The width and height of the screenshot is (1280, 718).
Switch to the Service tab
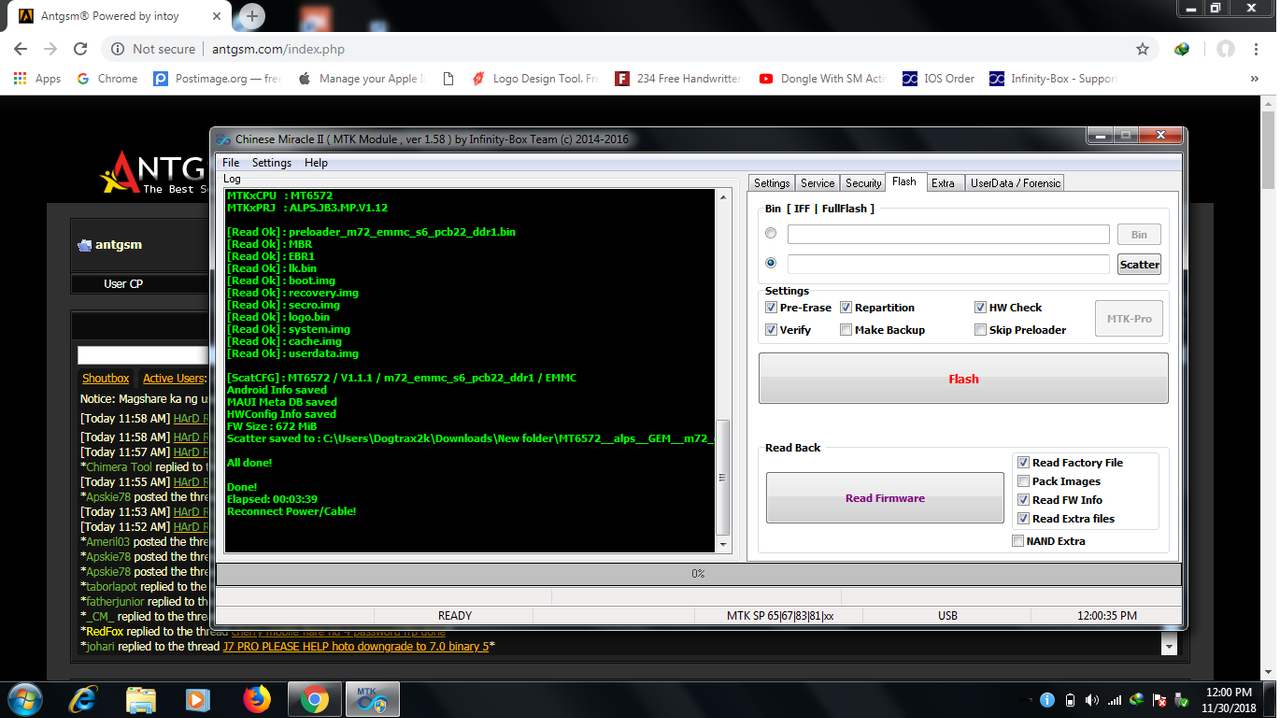tap(817, 183)
